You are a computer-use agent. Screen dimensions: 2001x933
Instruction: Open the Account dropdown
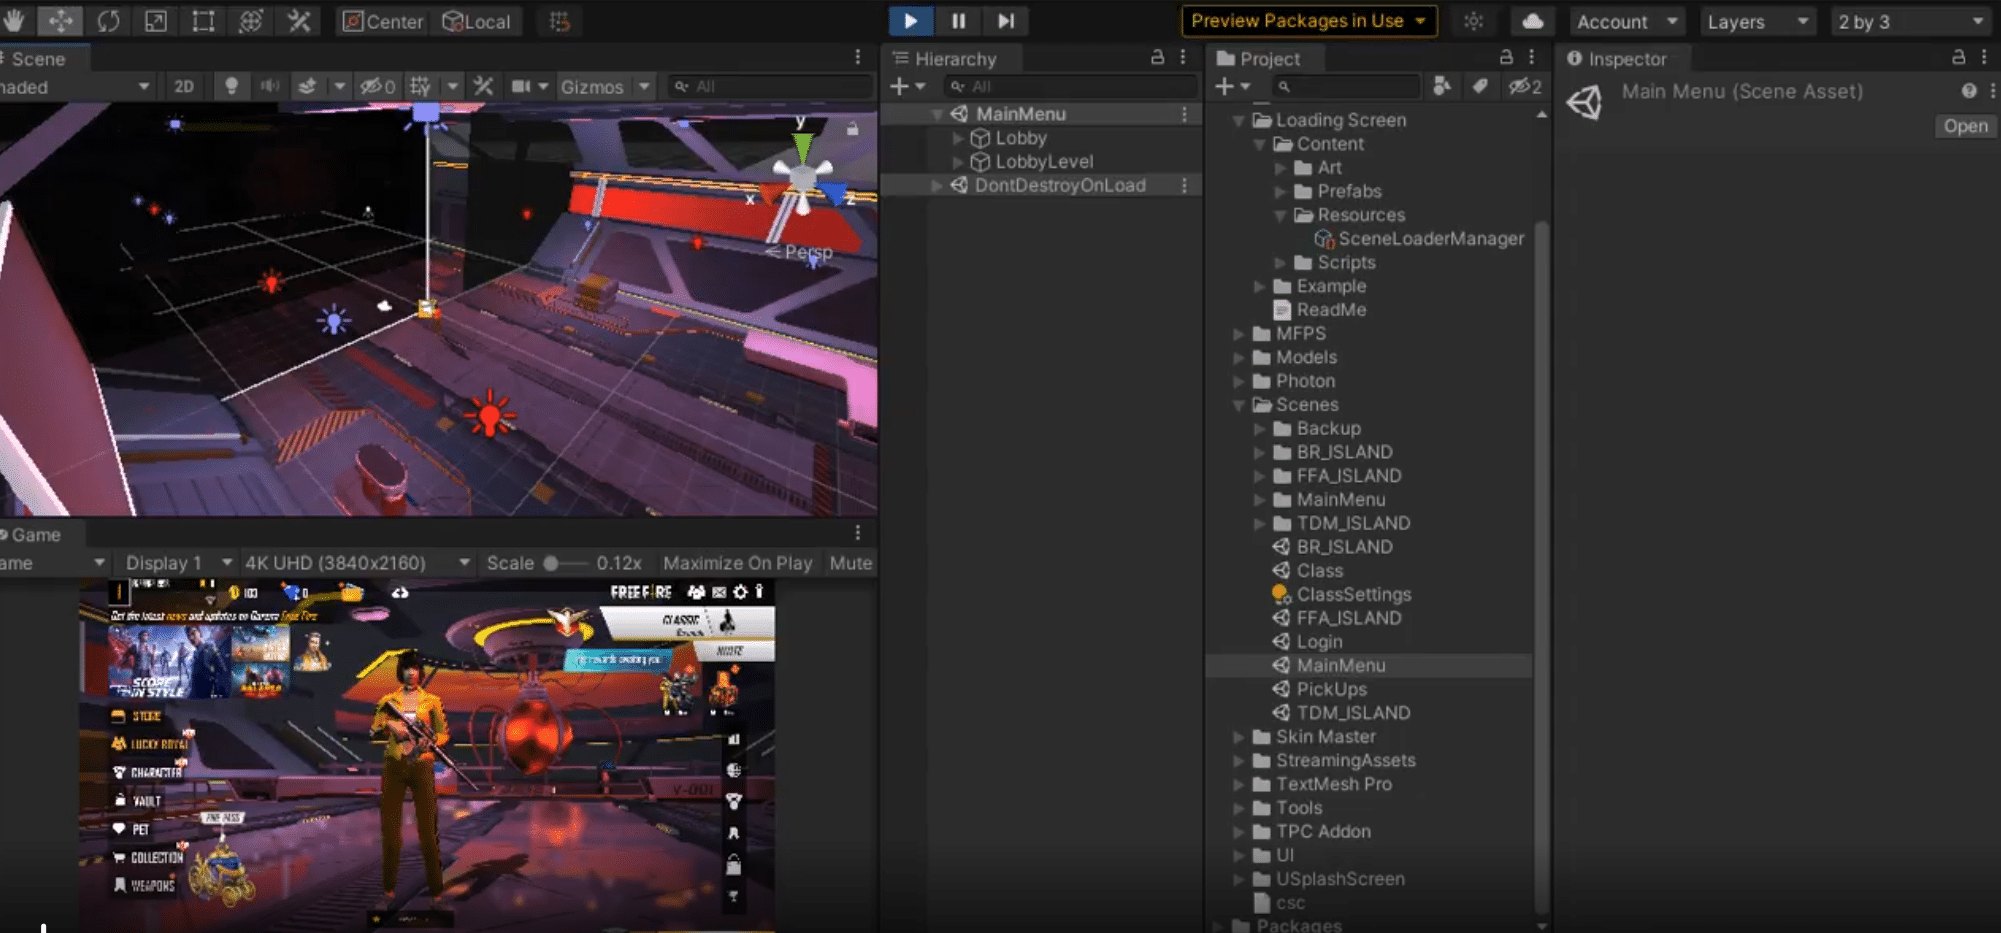click(x=1626, y=21)
